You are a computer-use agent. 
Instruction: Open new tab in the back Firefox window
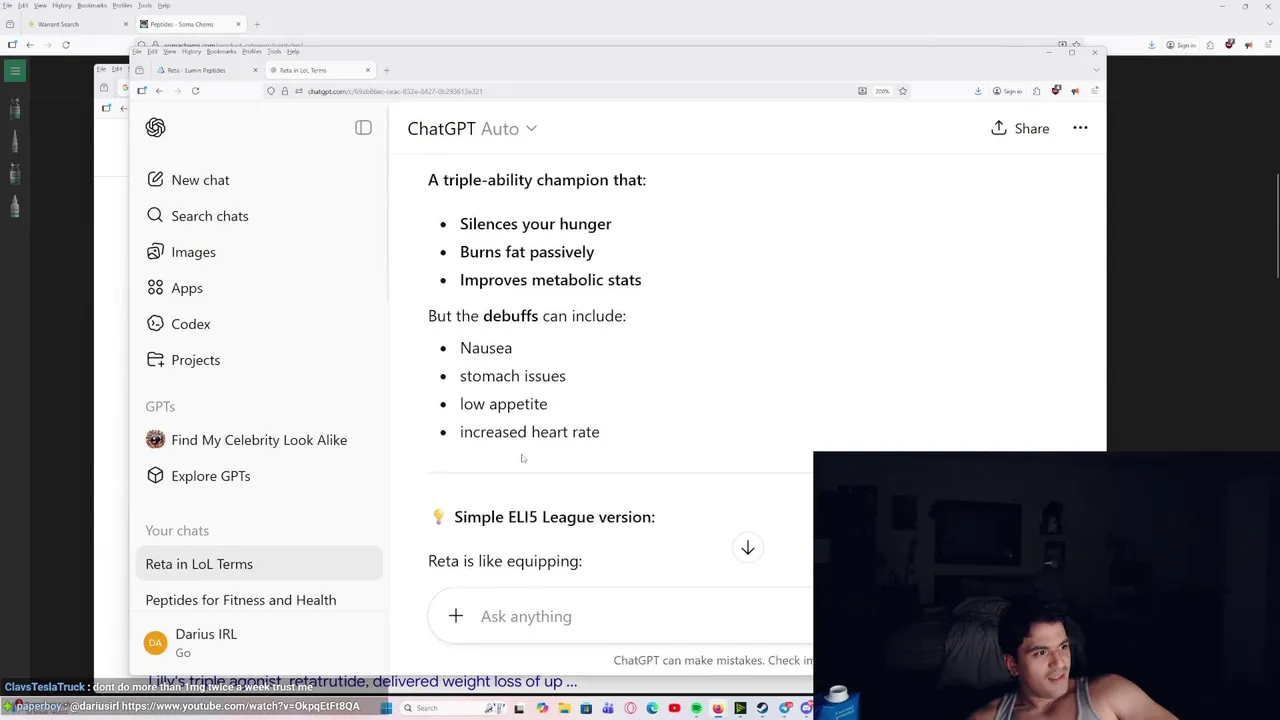coord(257,24)
